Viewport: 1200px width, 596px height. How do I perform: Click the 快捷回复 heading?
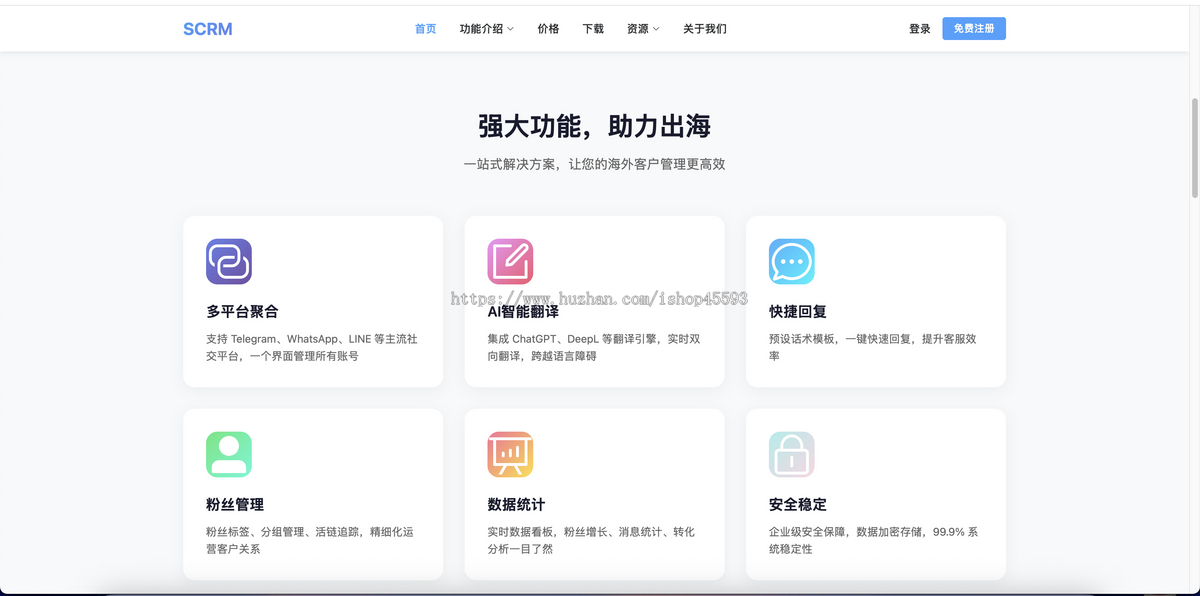798,312
